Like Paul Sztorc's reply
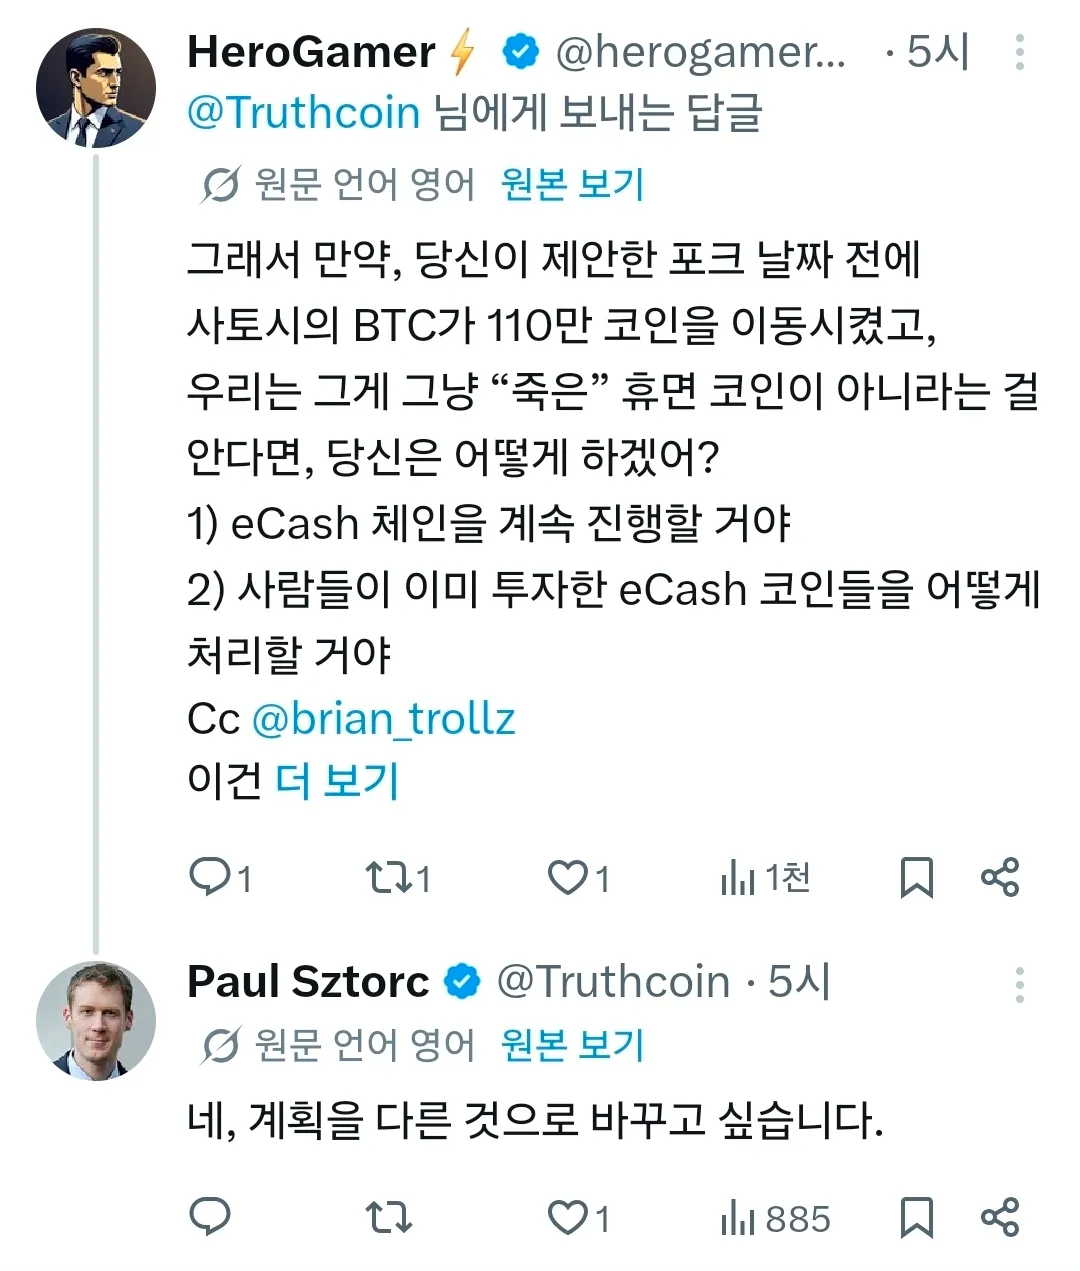 [568, 1217]
